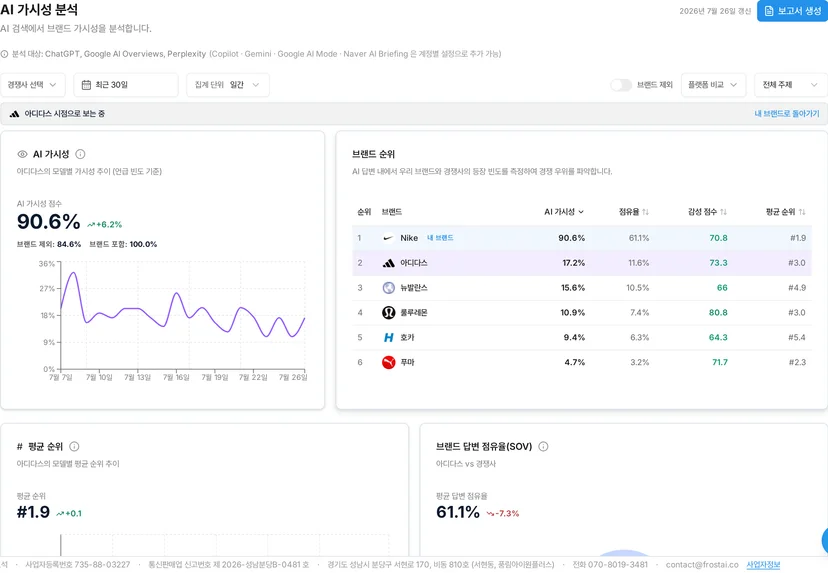Open the 플랫폼 비교 dropdown
Viewport: 828px width, 573px height.
(713, 85)
